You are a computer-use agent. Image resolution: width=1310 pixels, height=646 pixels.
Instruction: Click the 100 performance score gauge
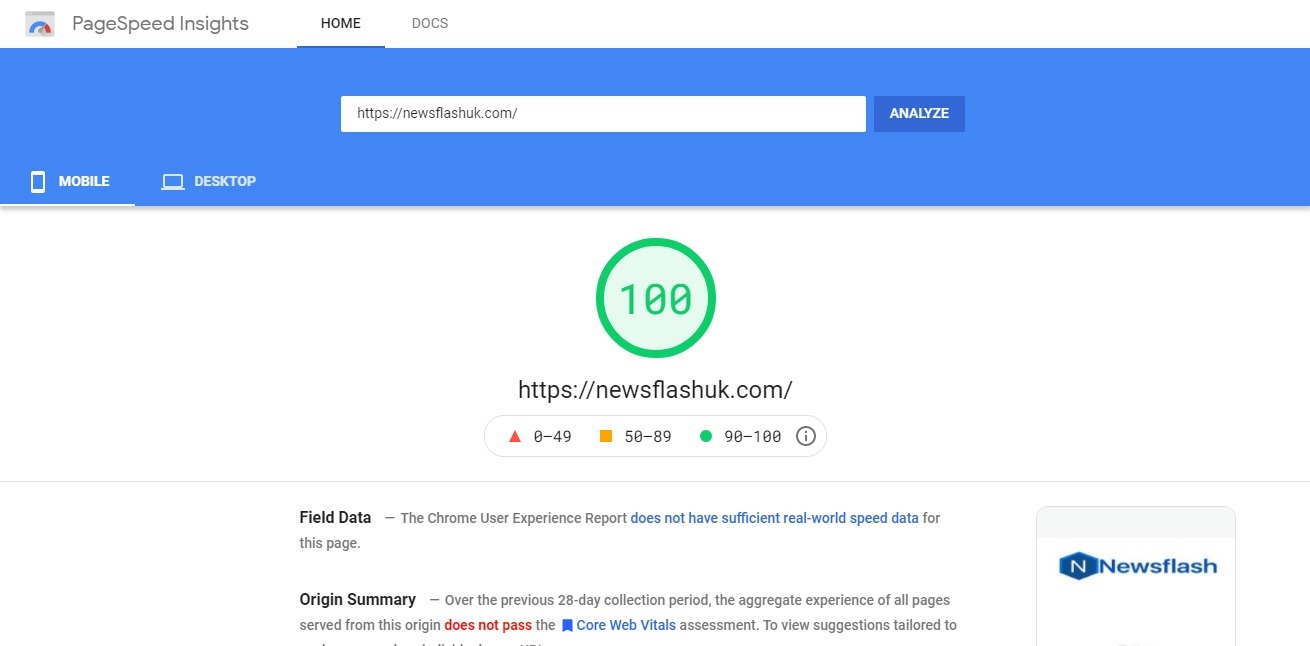656,298
